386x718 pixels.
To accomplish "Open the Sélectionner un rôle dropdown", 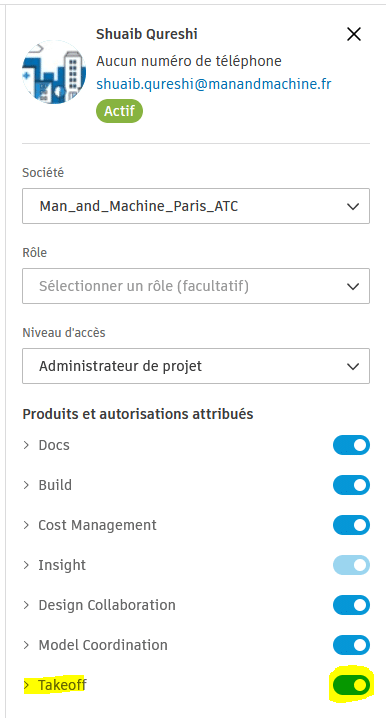I will (196, 286).
